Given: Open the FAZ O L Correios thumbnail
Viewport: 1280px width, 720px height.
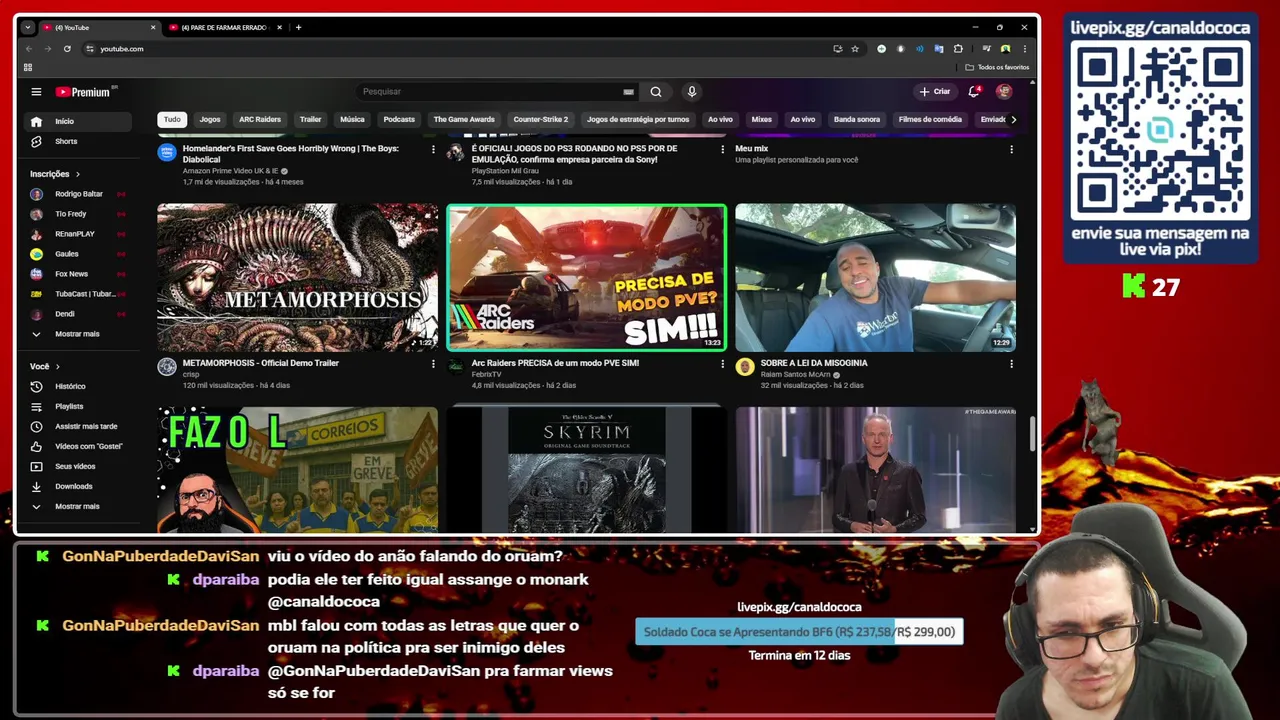Looking at the screenshot, I should [297, 470].
